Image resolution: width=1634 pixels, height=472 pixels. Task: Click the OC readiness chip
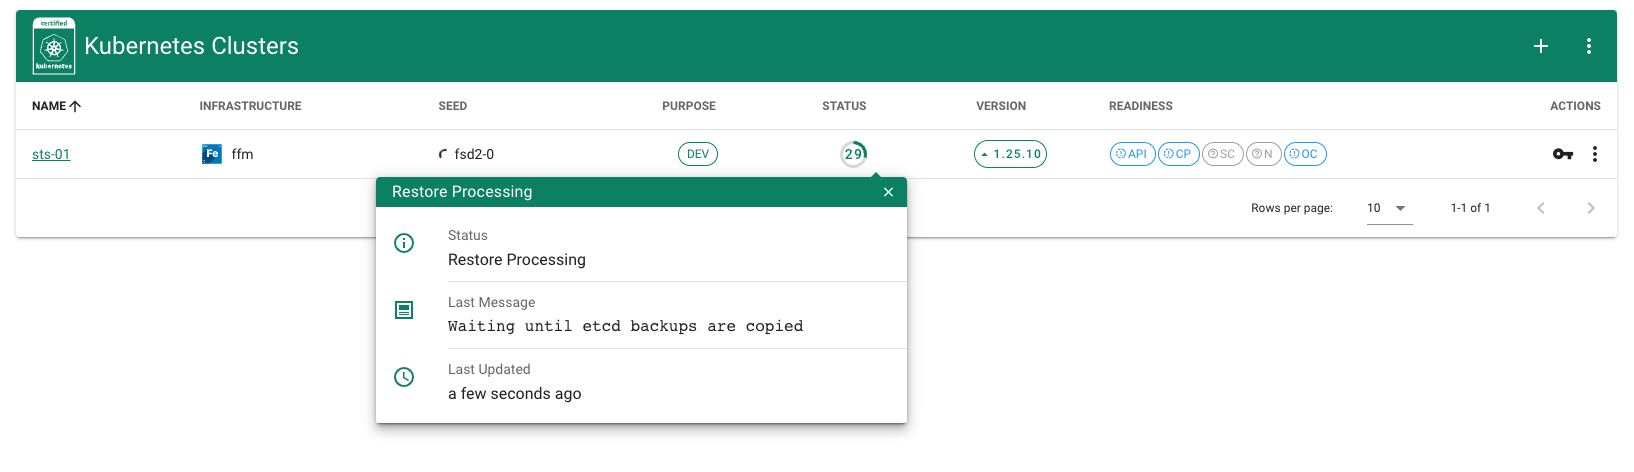click(x=1304, y=154)
